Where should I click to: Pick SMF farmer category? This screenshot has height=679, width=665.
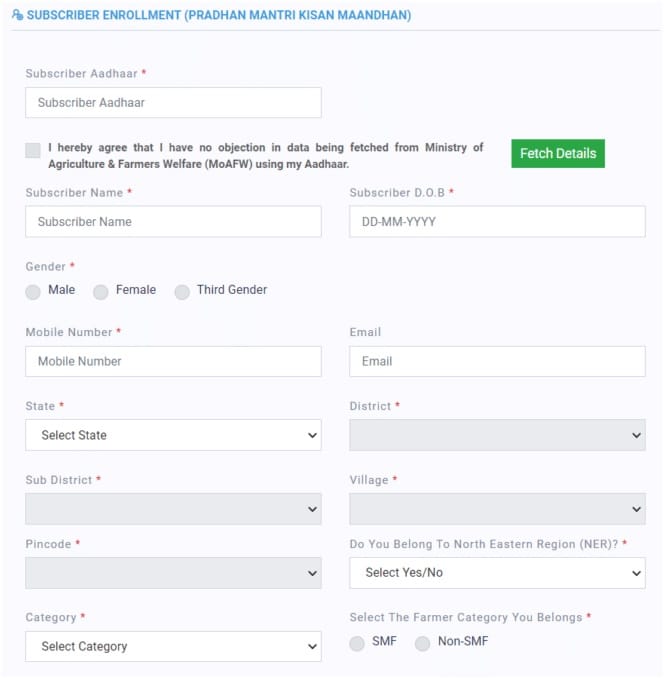click(357, 643)
